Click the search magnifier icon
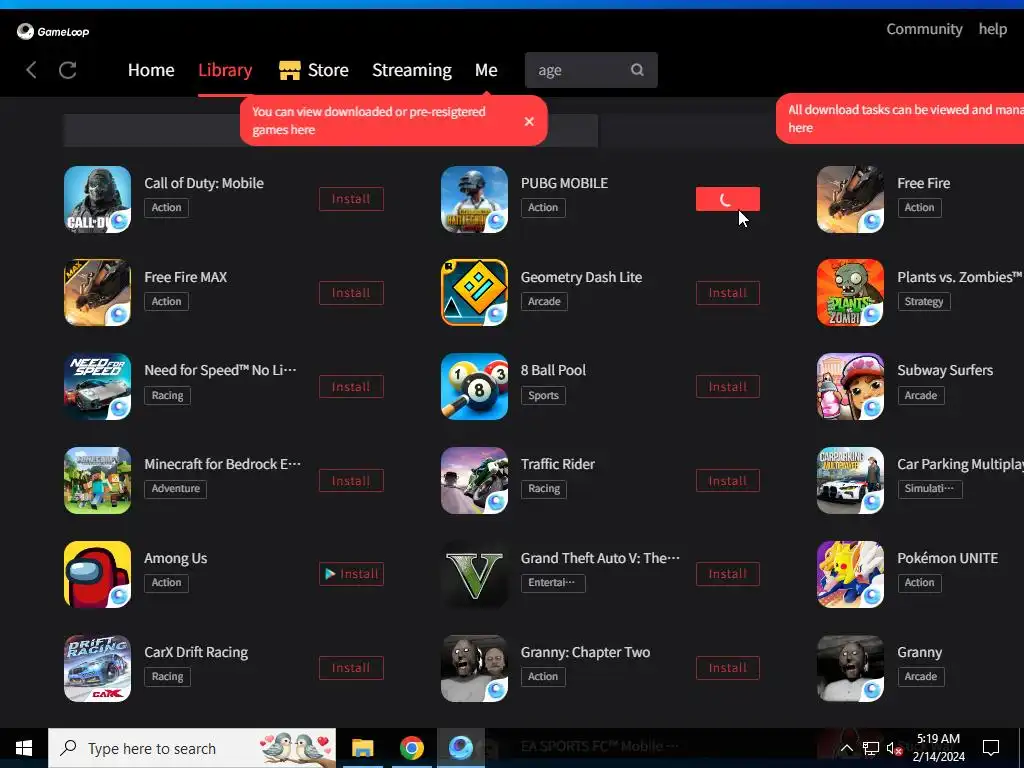Screen dimensions: 1024x768 (x=637, y=70)
